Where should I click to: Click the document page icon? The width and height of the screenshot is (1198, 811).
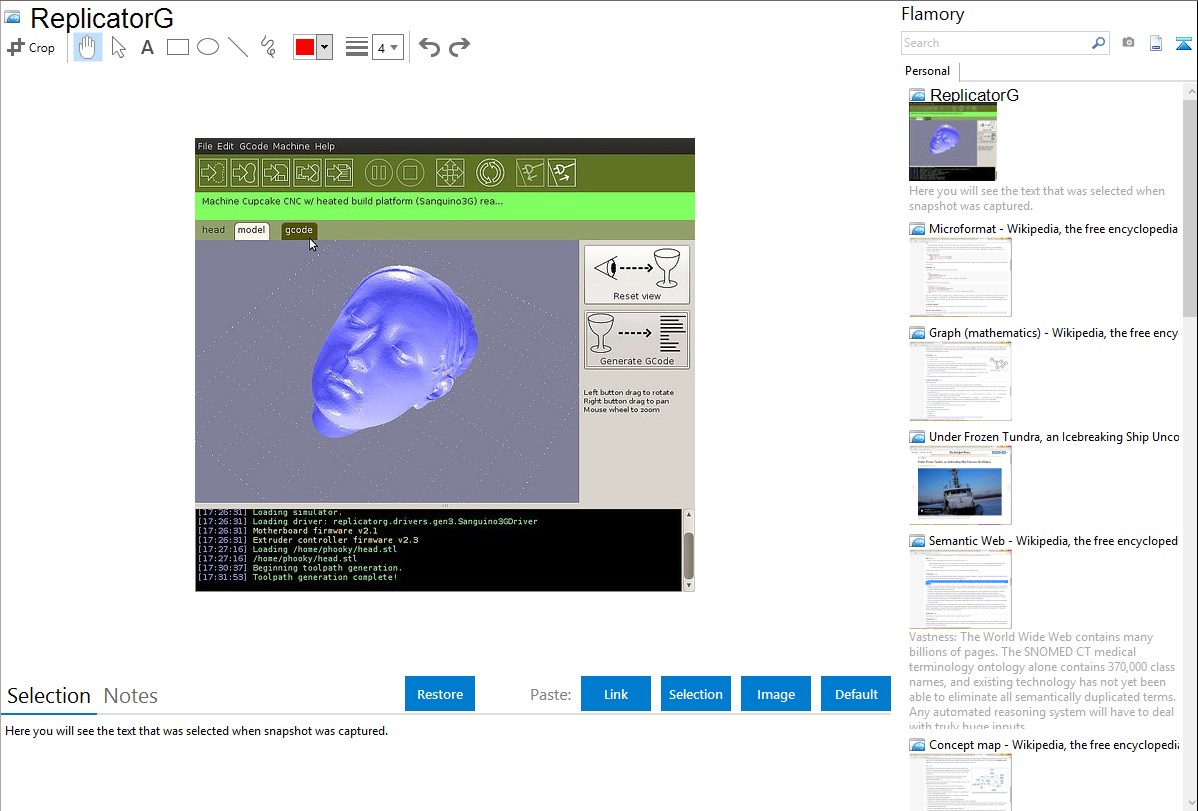pos(1156,43)
